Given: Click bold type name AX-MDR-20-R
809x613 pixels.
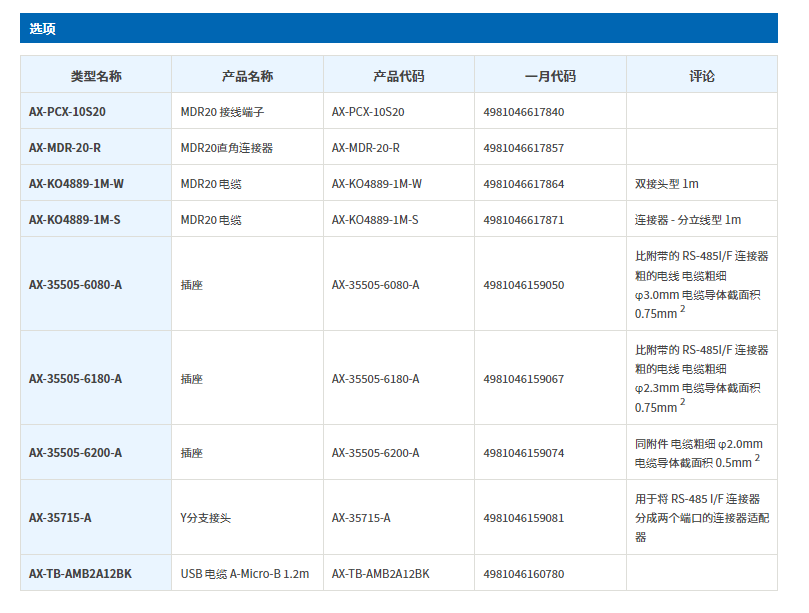Looking at the screenshot, I should click(x=64, y=148).
